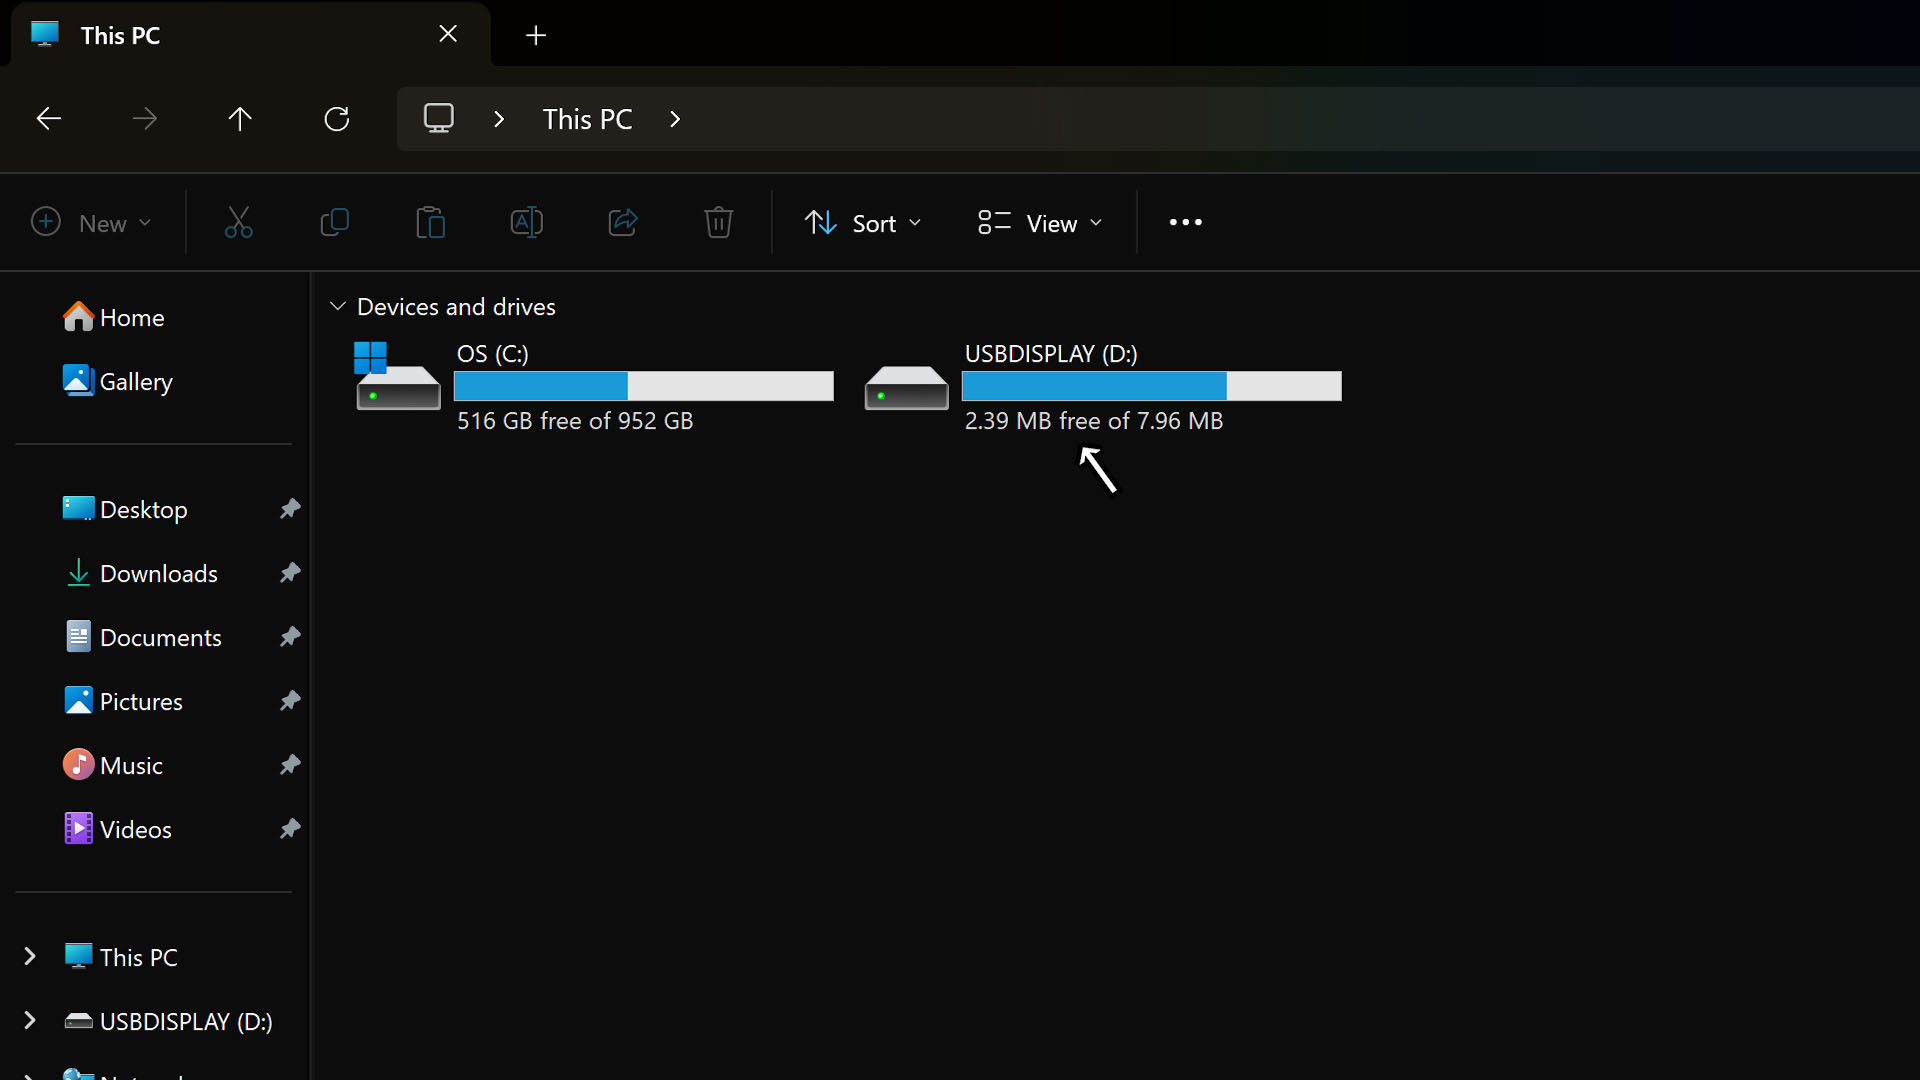Toggle the pin next to Downloads
This screenshot has height=1080, width=1920.
point(290,573)
